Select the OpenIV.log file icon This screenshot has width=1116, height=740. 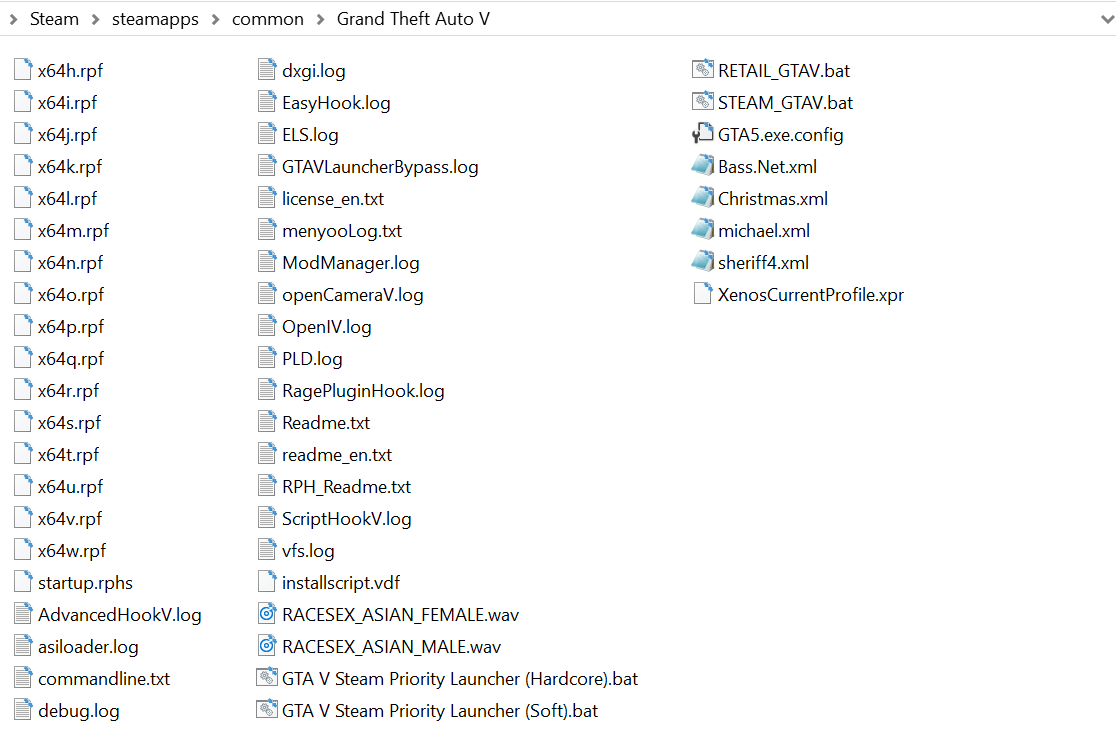coord(267,326)
